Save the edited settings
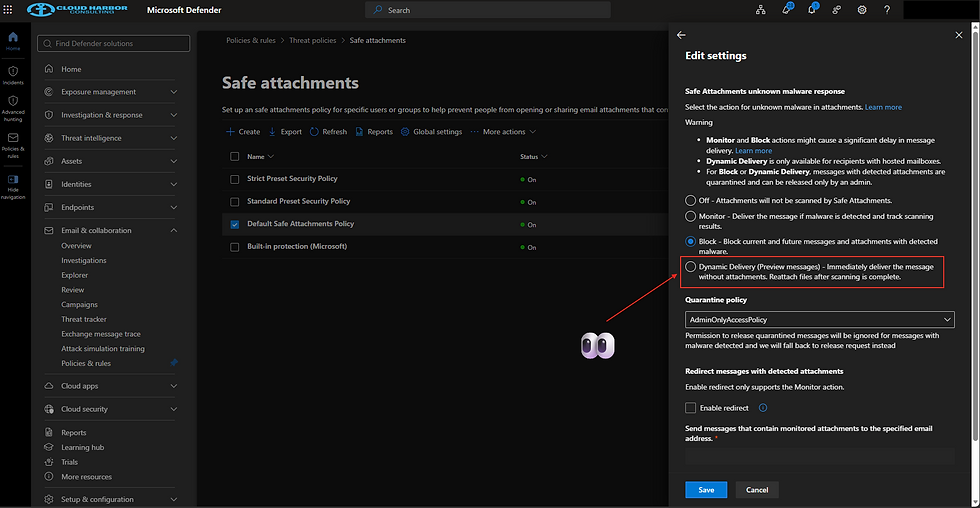The image size is (980, 508). pos(706,490)
